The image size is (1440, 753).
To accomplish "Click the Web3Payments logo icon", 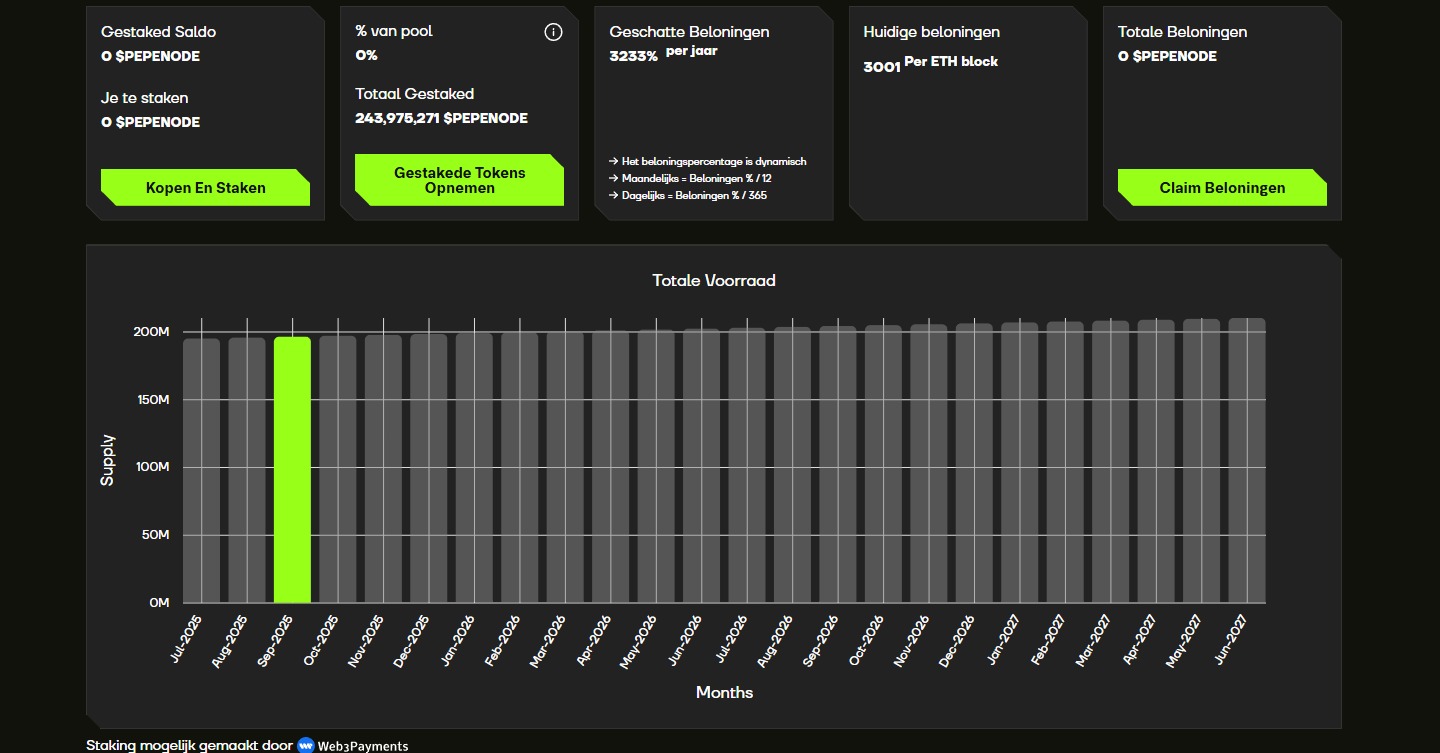I will (306, 746).
